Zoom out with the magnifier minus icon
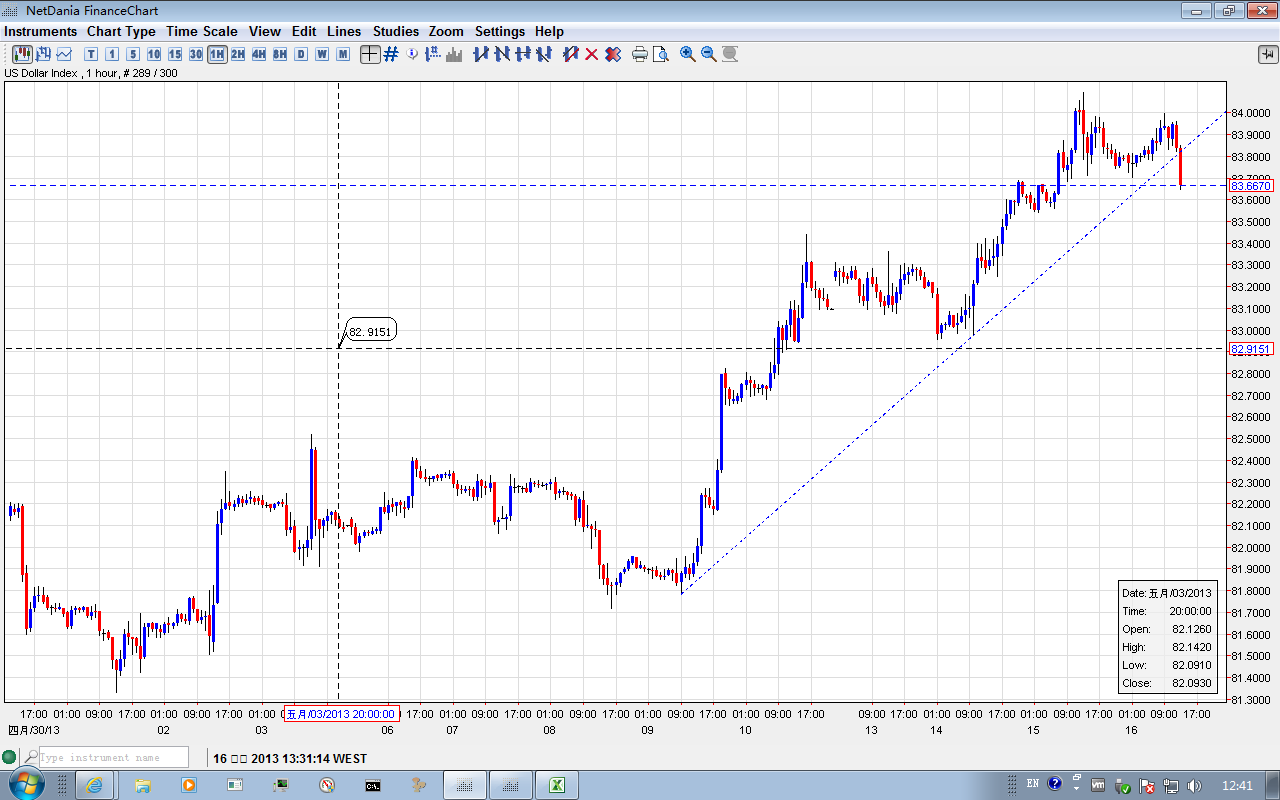The height and width of the screenshot is (800, 1280). (709, 54)
